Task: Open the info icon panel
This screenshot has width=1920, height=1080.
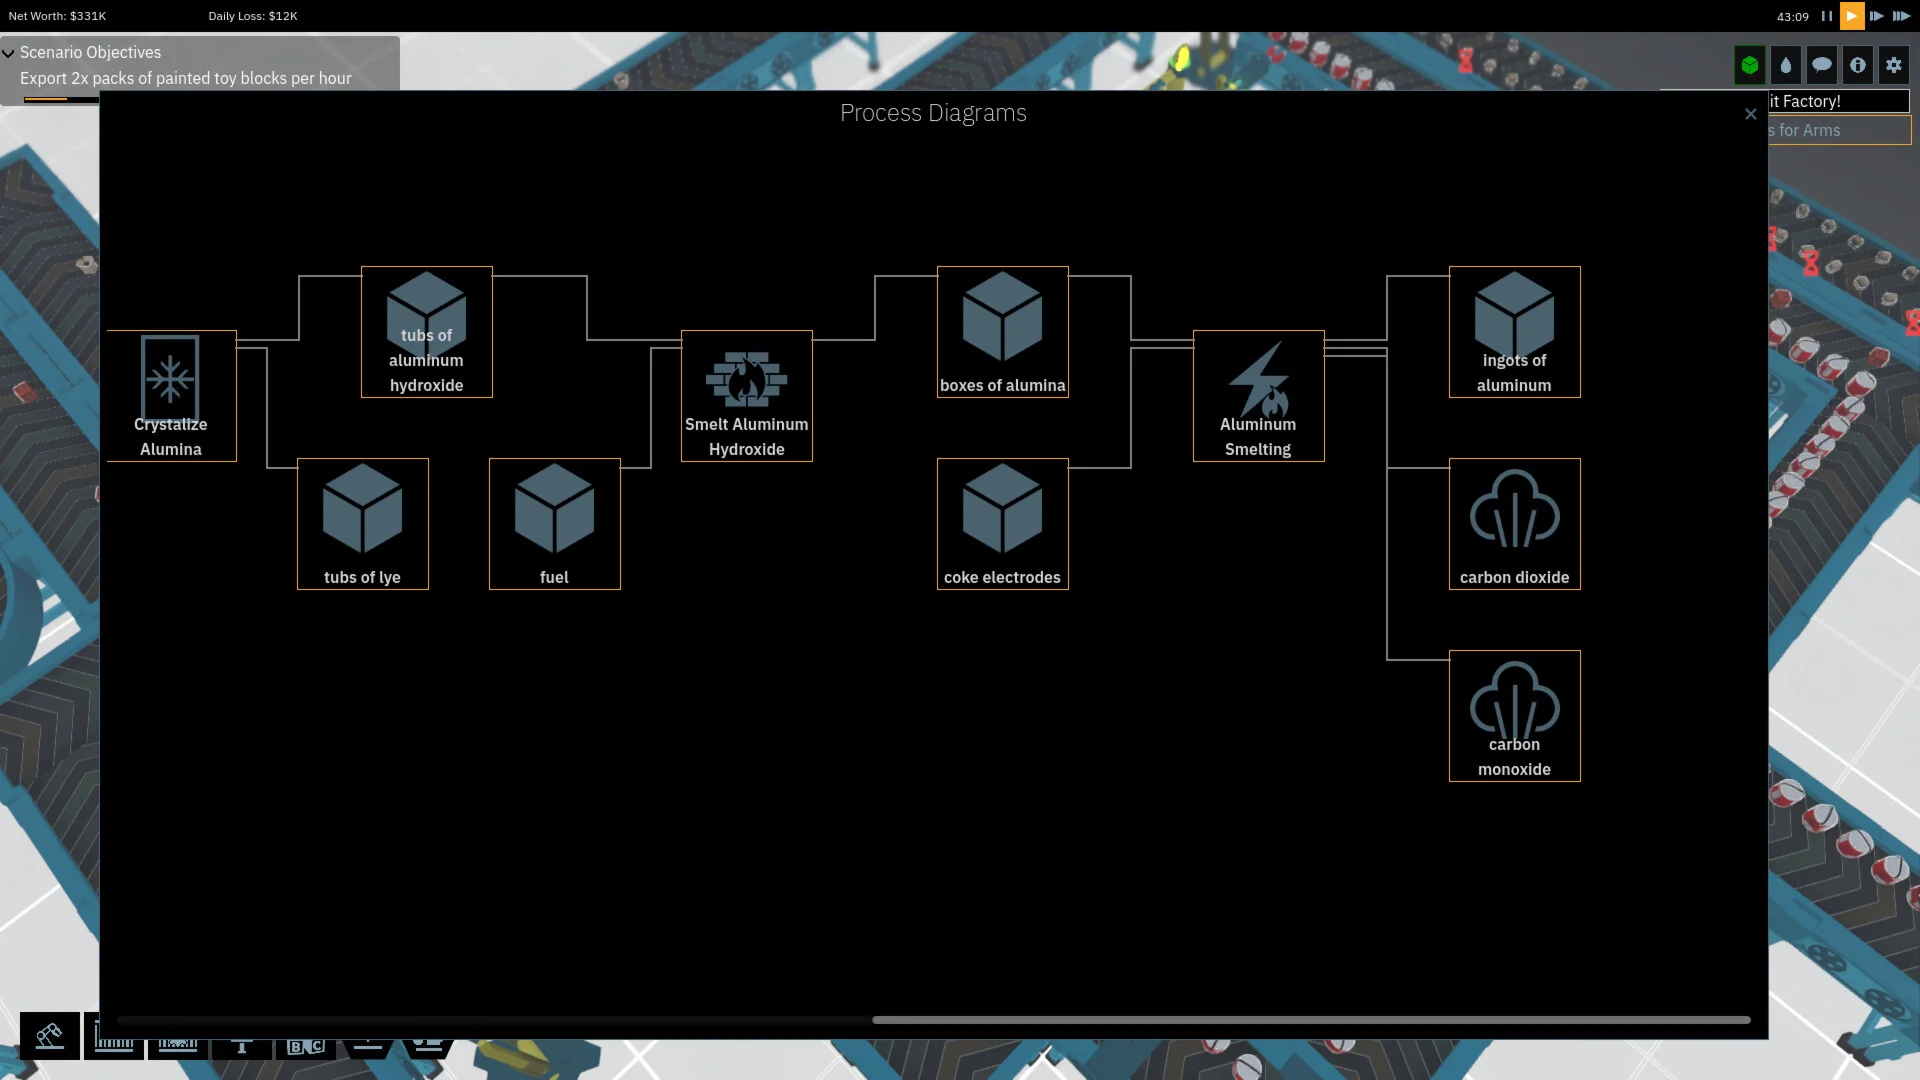Action: (x=1857, y=66)
